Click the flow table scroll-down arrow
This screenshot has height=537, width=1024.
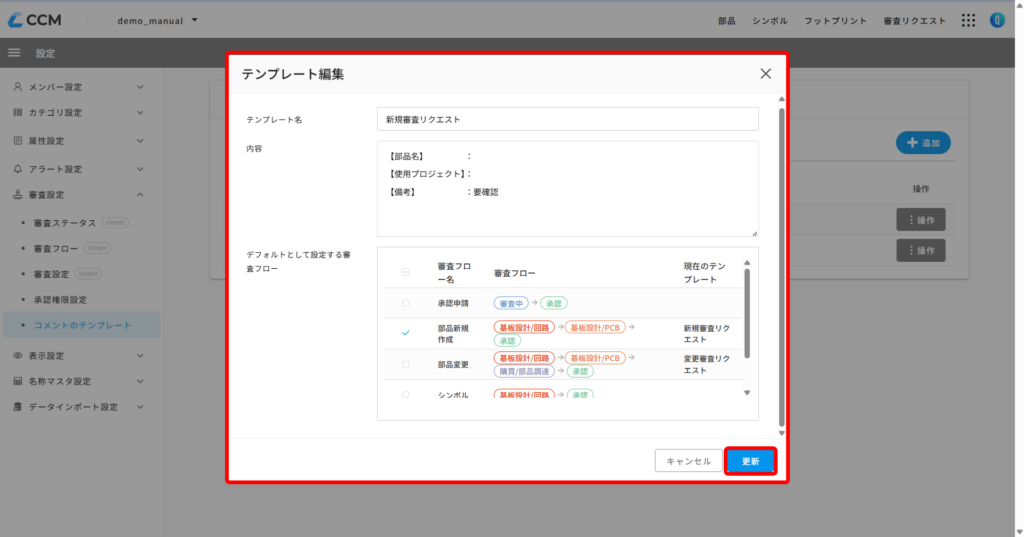[747, 393]
